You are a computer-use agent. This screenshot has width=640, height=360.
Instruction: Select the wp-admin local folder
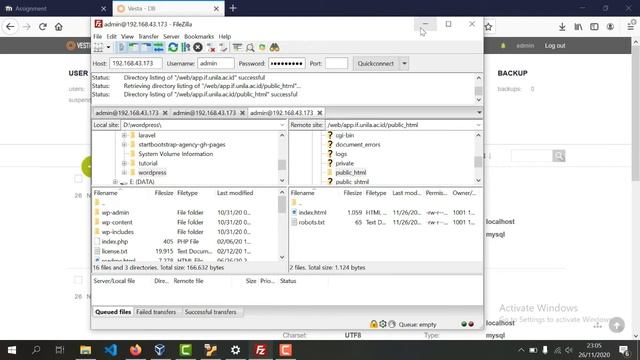point(115,213)
